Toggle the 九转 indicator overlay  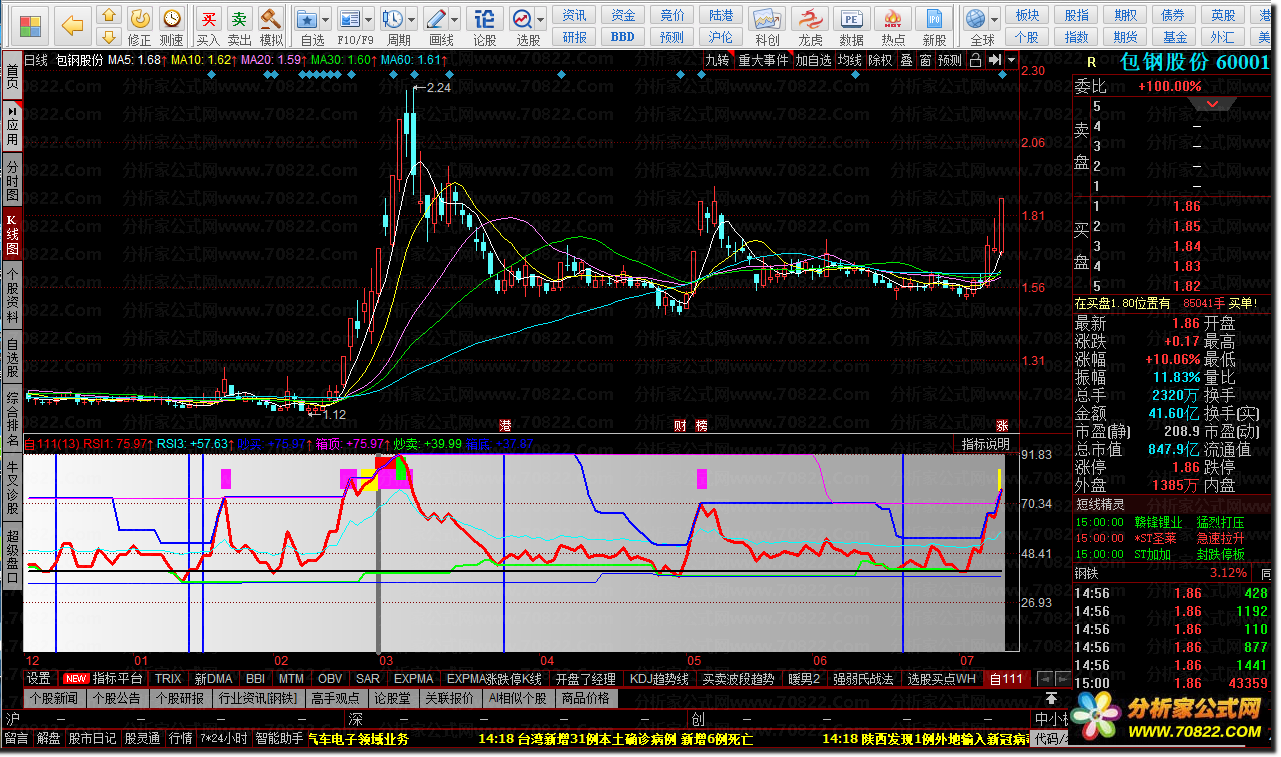click(x=717, y=60)
